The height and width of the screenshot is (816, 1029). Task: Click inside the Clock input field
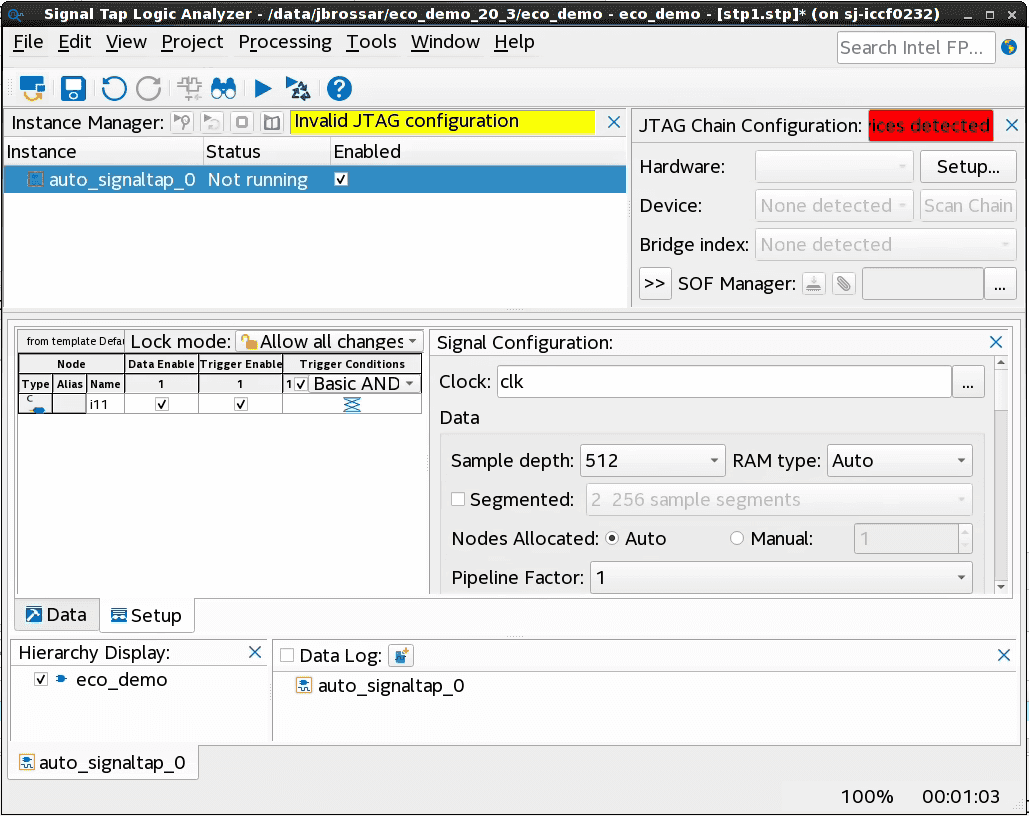coord(720,382)
